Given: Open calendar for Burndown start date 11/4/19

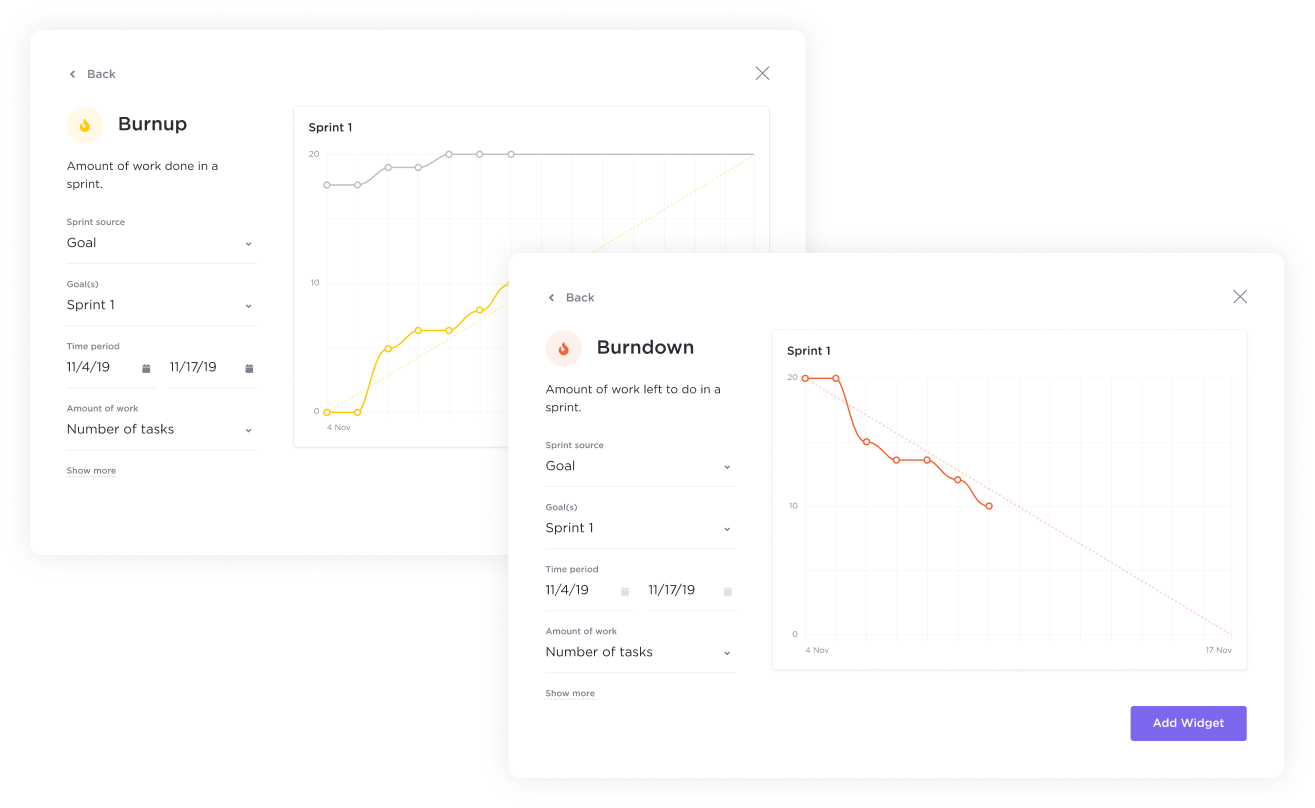Looking at the screenshot, I should [625, 591].
